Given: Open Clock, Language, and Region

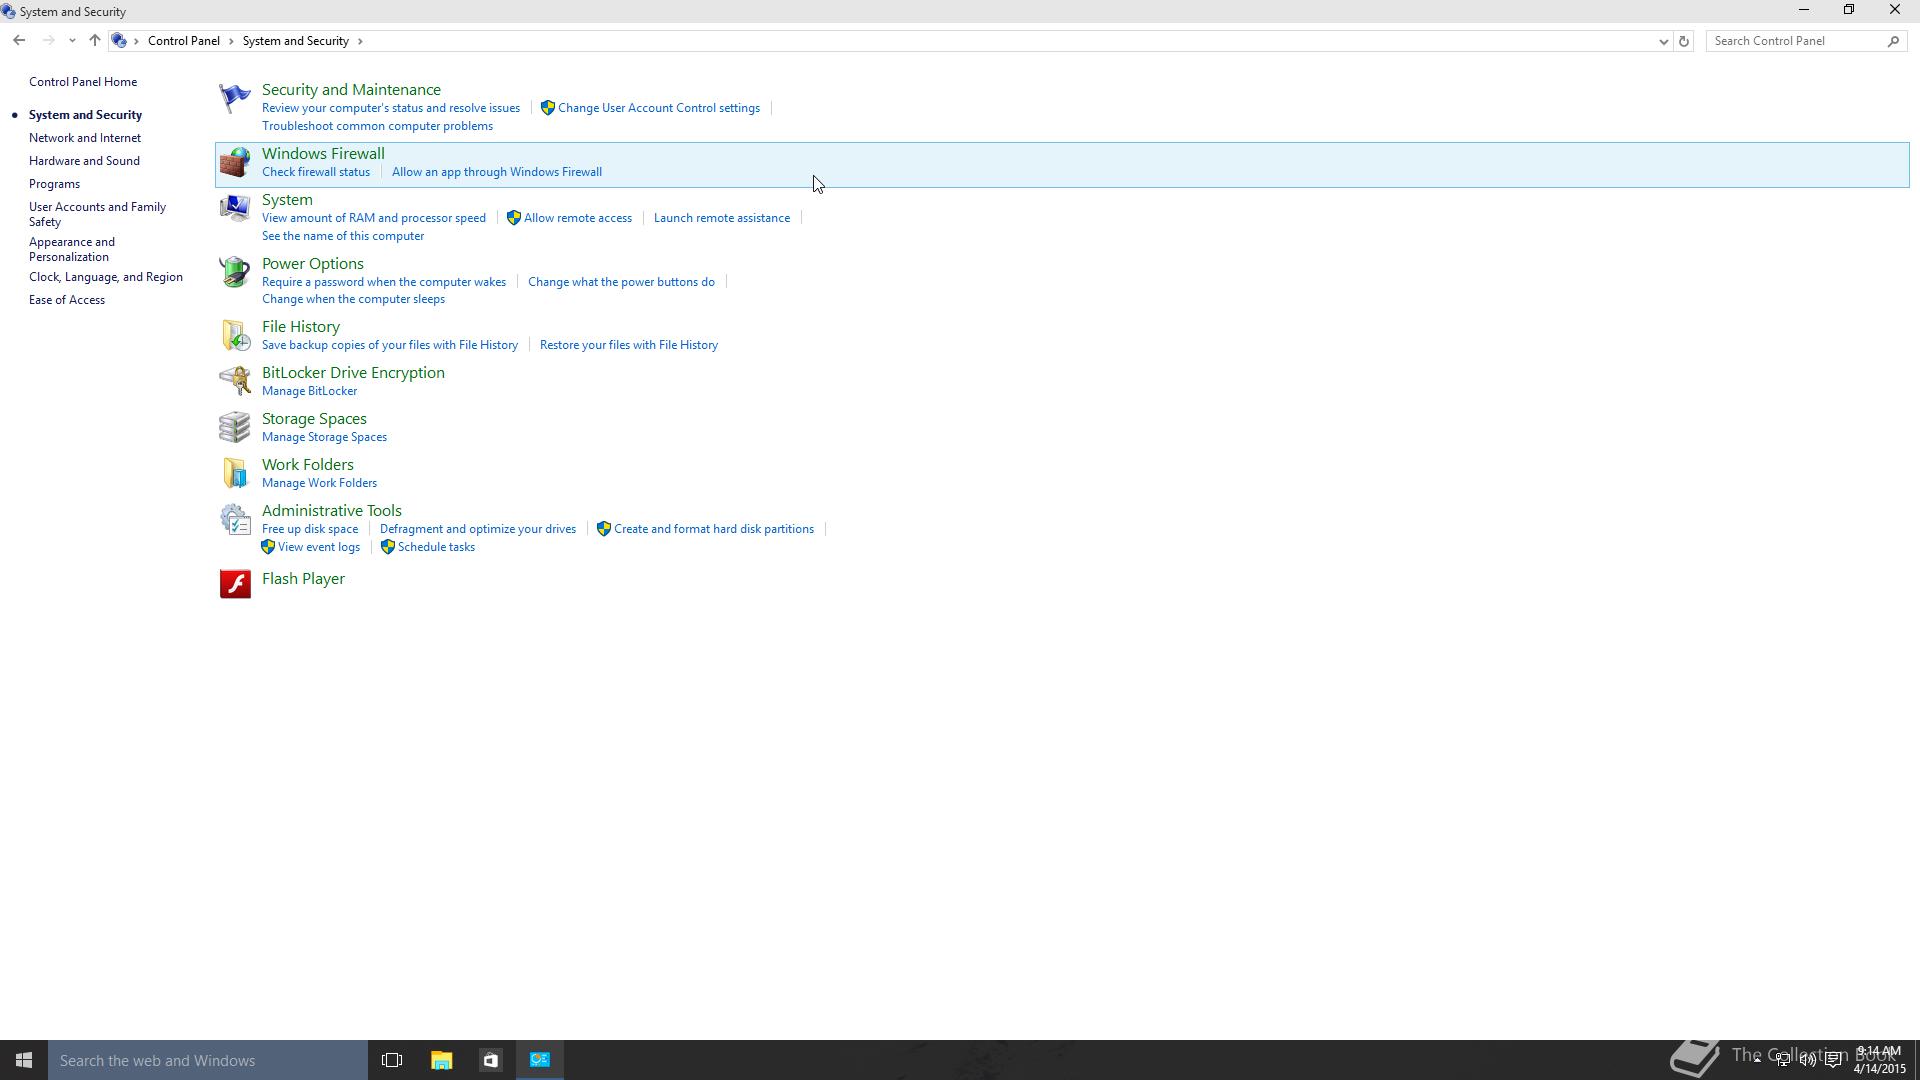Looking at the screenshot, I should coord(106,277).
